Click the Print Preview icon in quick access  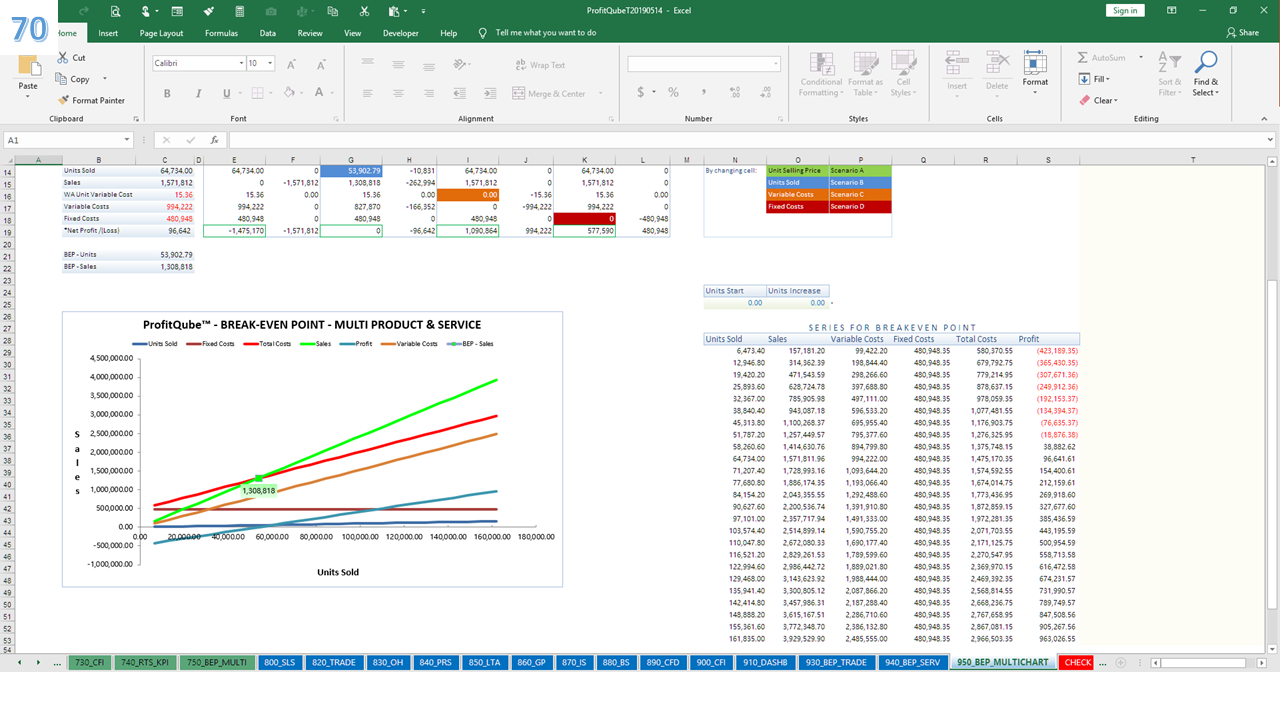pos(116,11)
